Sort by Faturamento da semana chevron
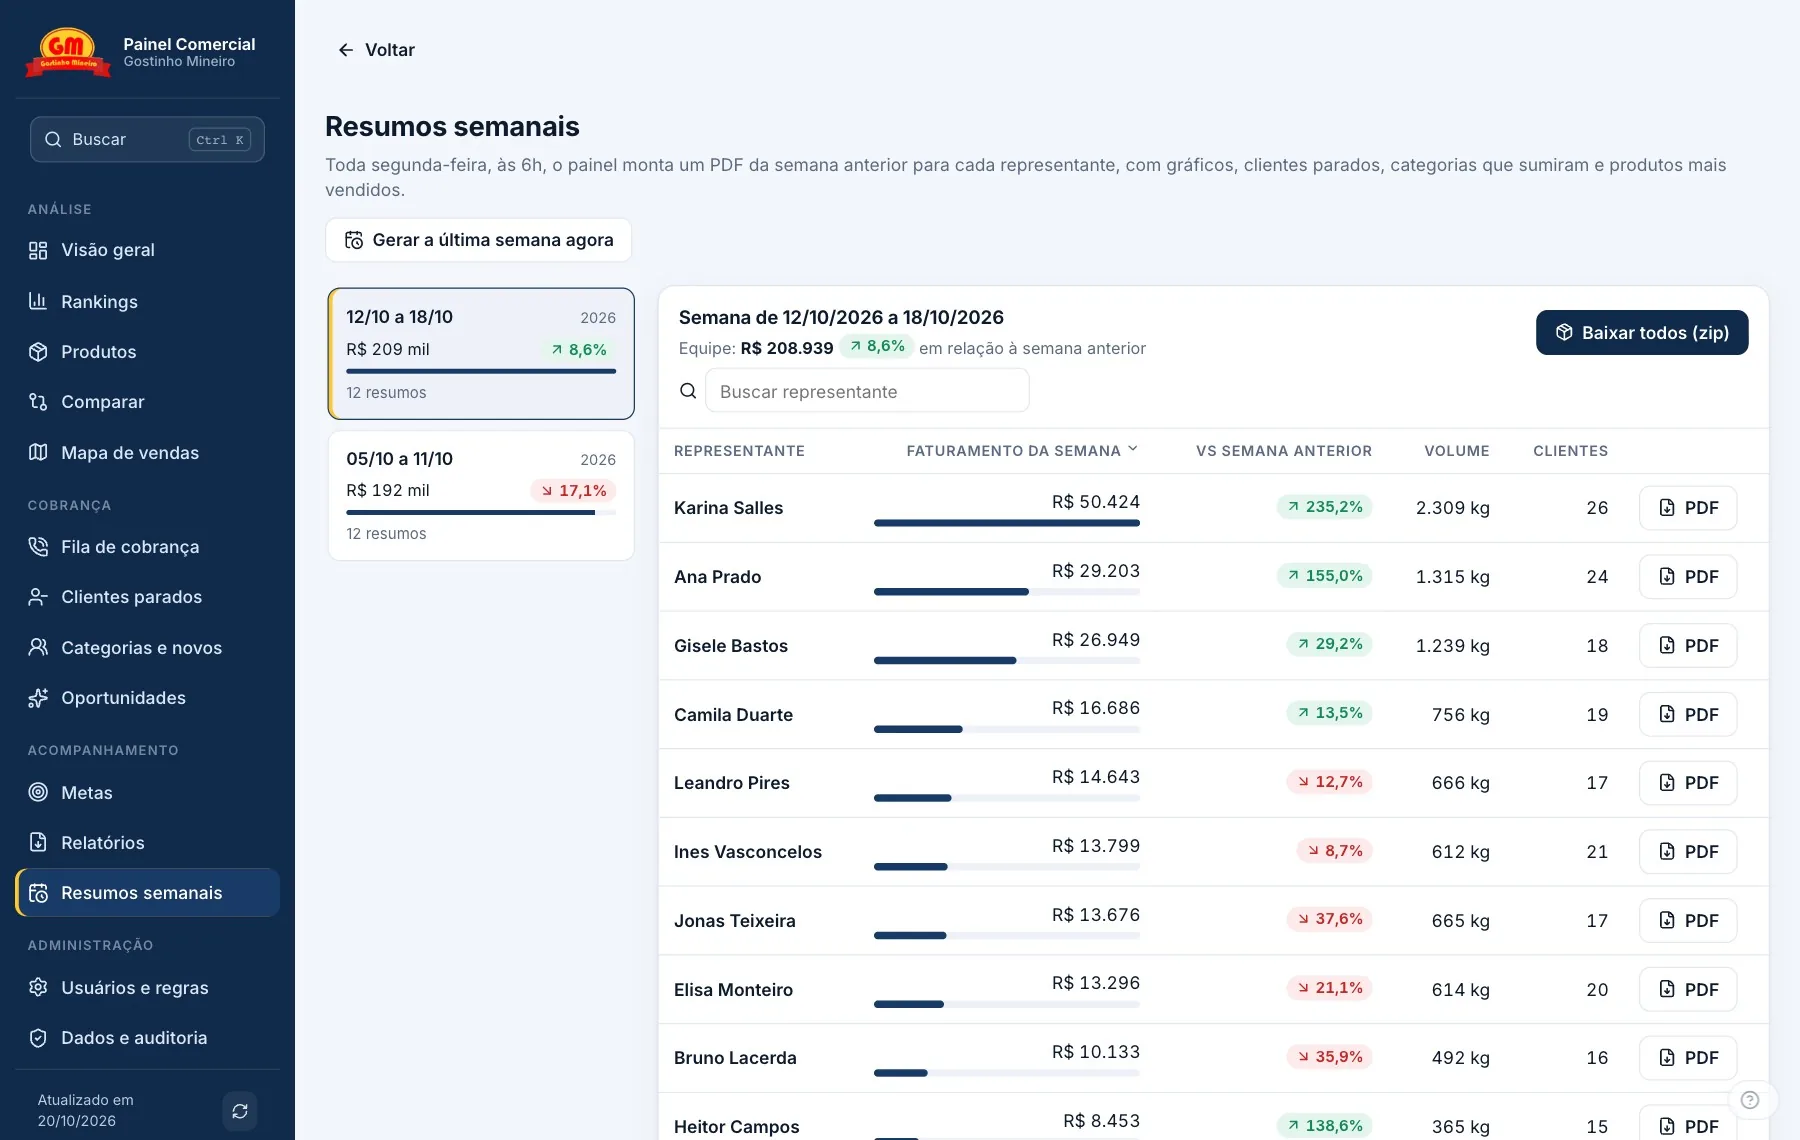 [x=1133, y=450]
